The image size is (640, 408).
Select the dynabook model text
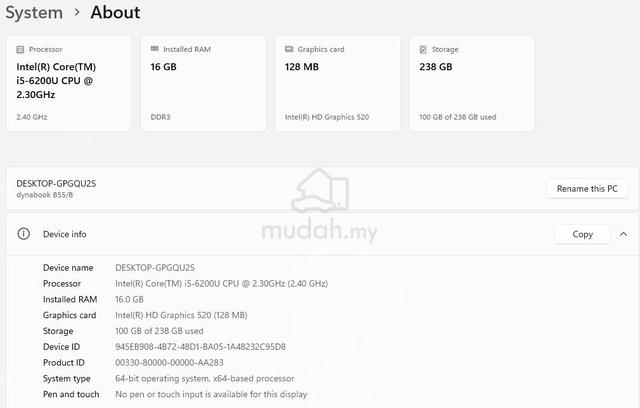pyautogui.click(x=44, y=195)
